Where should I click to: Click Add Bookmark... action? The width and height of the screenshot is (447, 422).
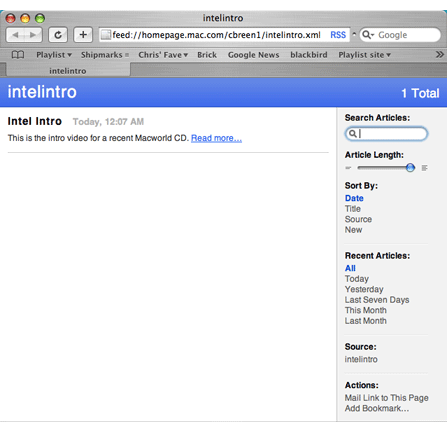[377, 408]
